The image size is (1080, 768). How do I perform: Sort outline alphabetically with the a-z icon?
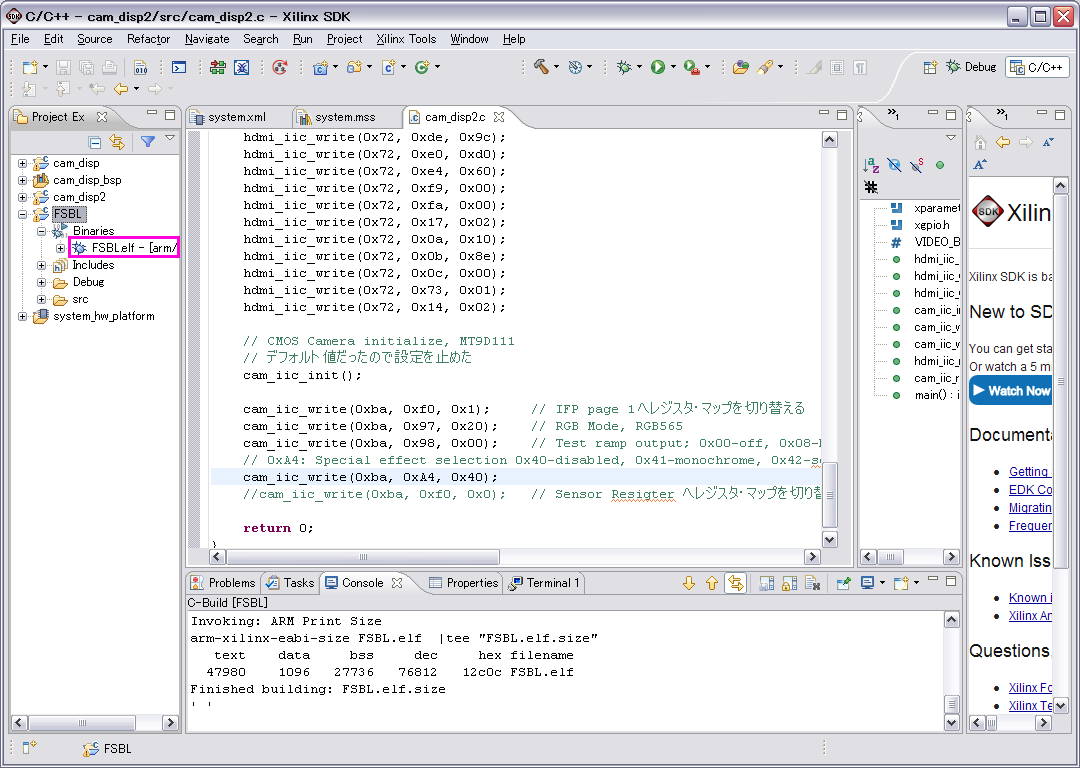click(x=871, y=165)
